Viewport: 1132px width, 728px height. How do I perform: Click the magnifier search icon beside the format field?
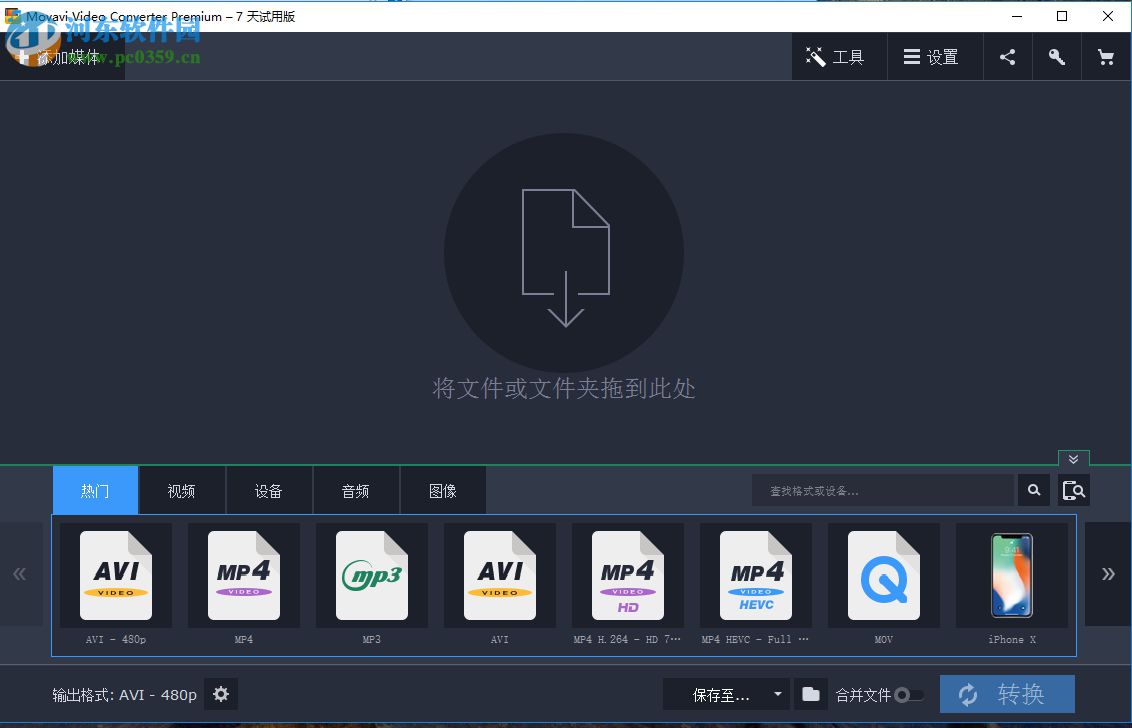tap(1034, 490)
